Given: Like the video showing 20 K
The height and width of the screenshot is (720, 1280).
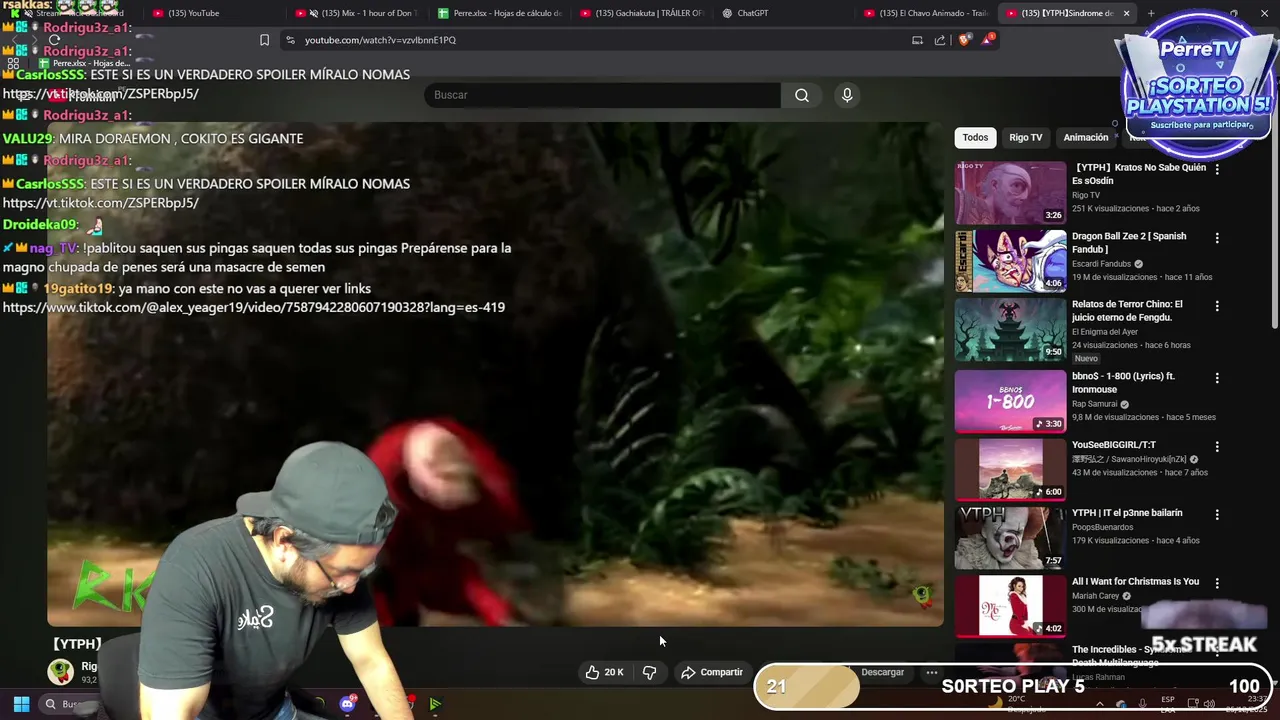Looking at the screenshot, I should [x=604, y=672].
